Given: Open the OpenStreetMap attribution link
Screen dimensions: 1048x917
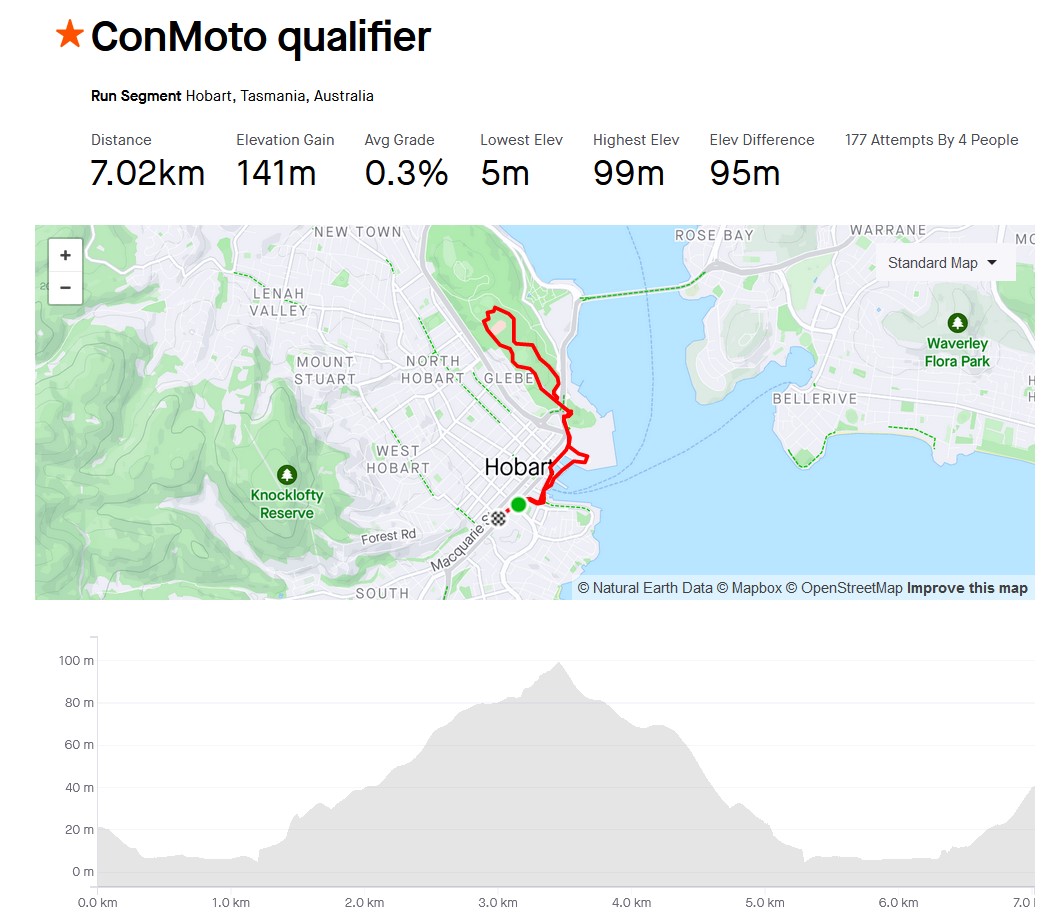Looking at the screenshot, I should click(843, 588).
